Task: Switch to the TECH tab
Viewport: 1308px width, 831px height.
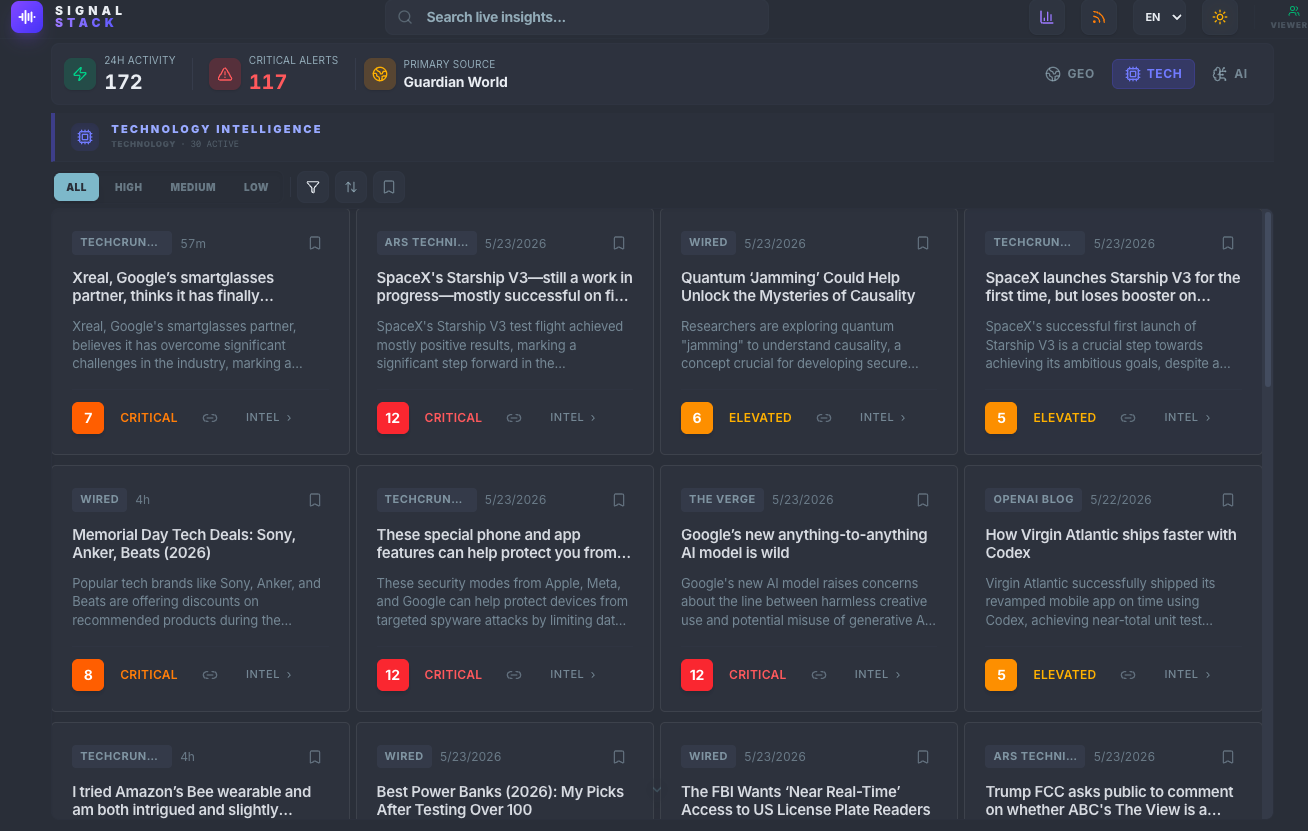Action: [1153, 74]
